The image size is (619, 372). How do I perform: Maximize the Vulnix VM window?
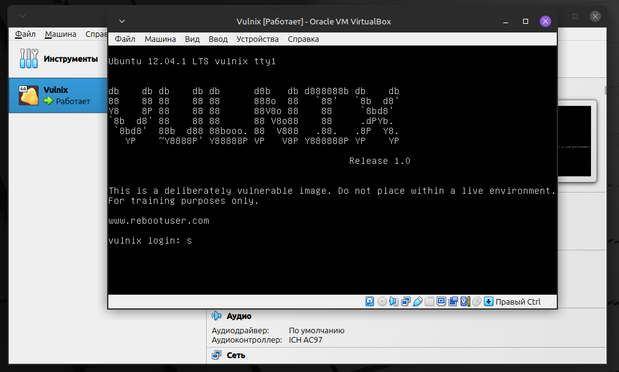525,21
